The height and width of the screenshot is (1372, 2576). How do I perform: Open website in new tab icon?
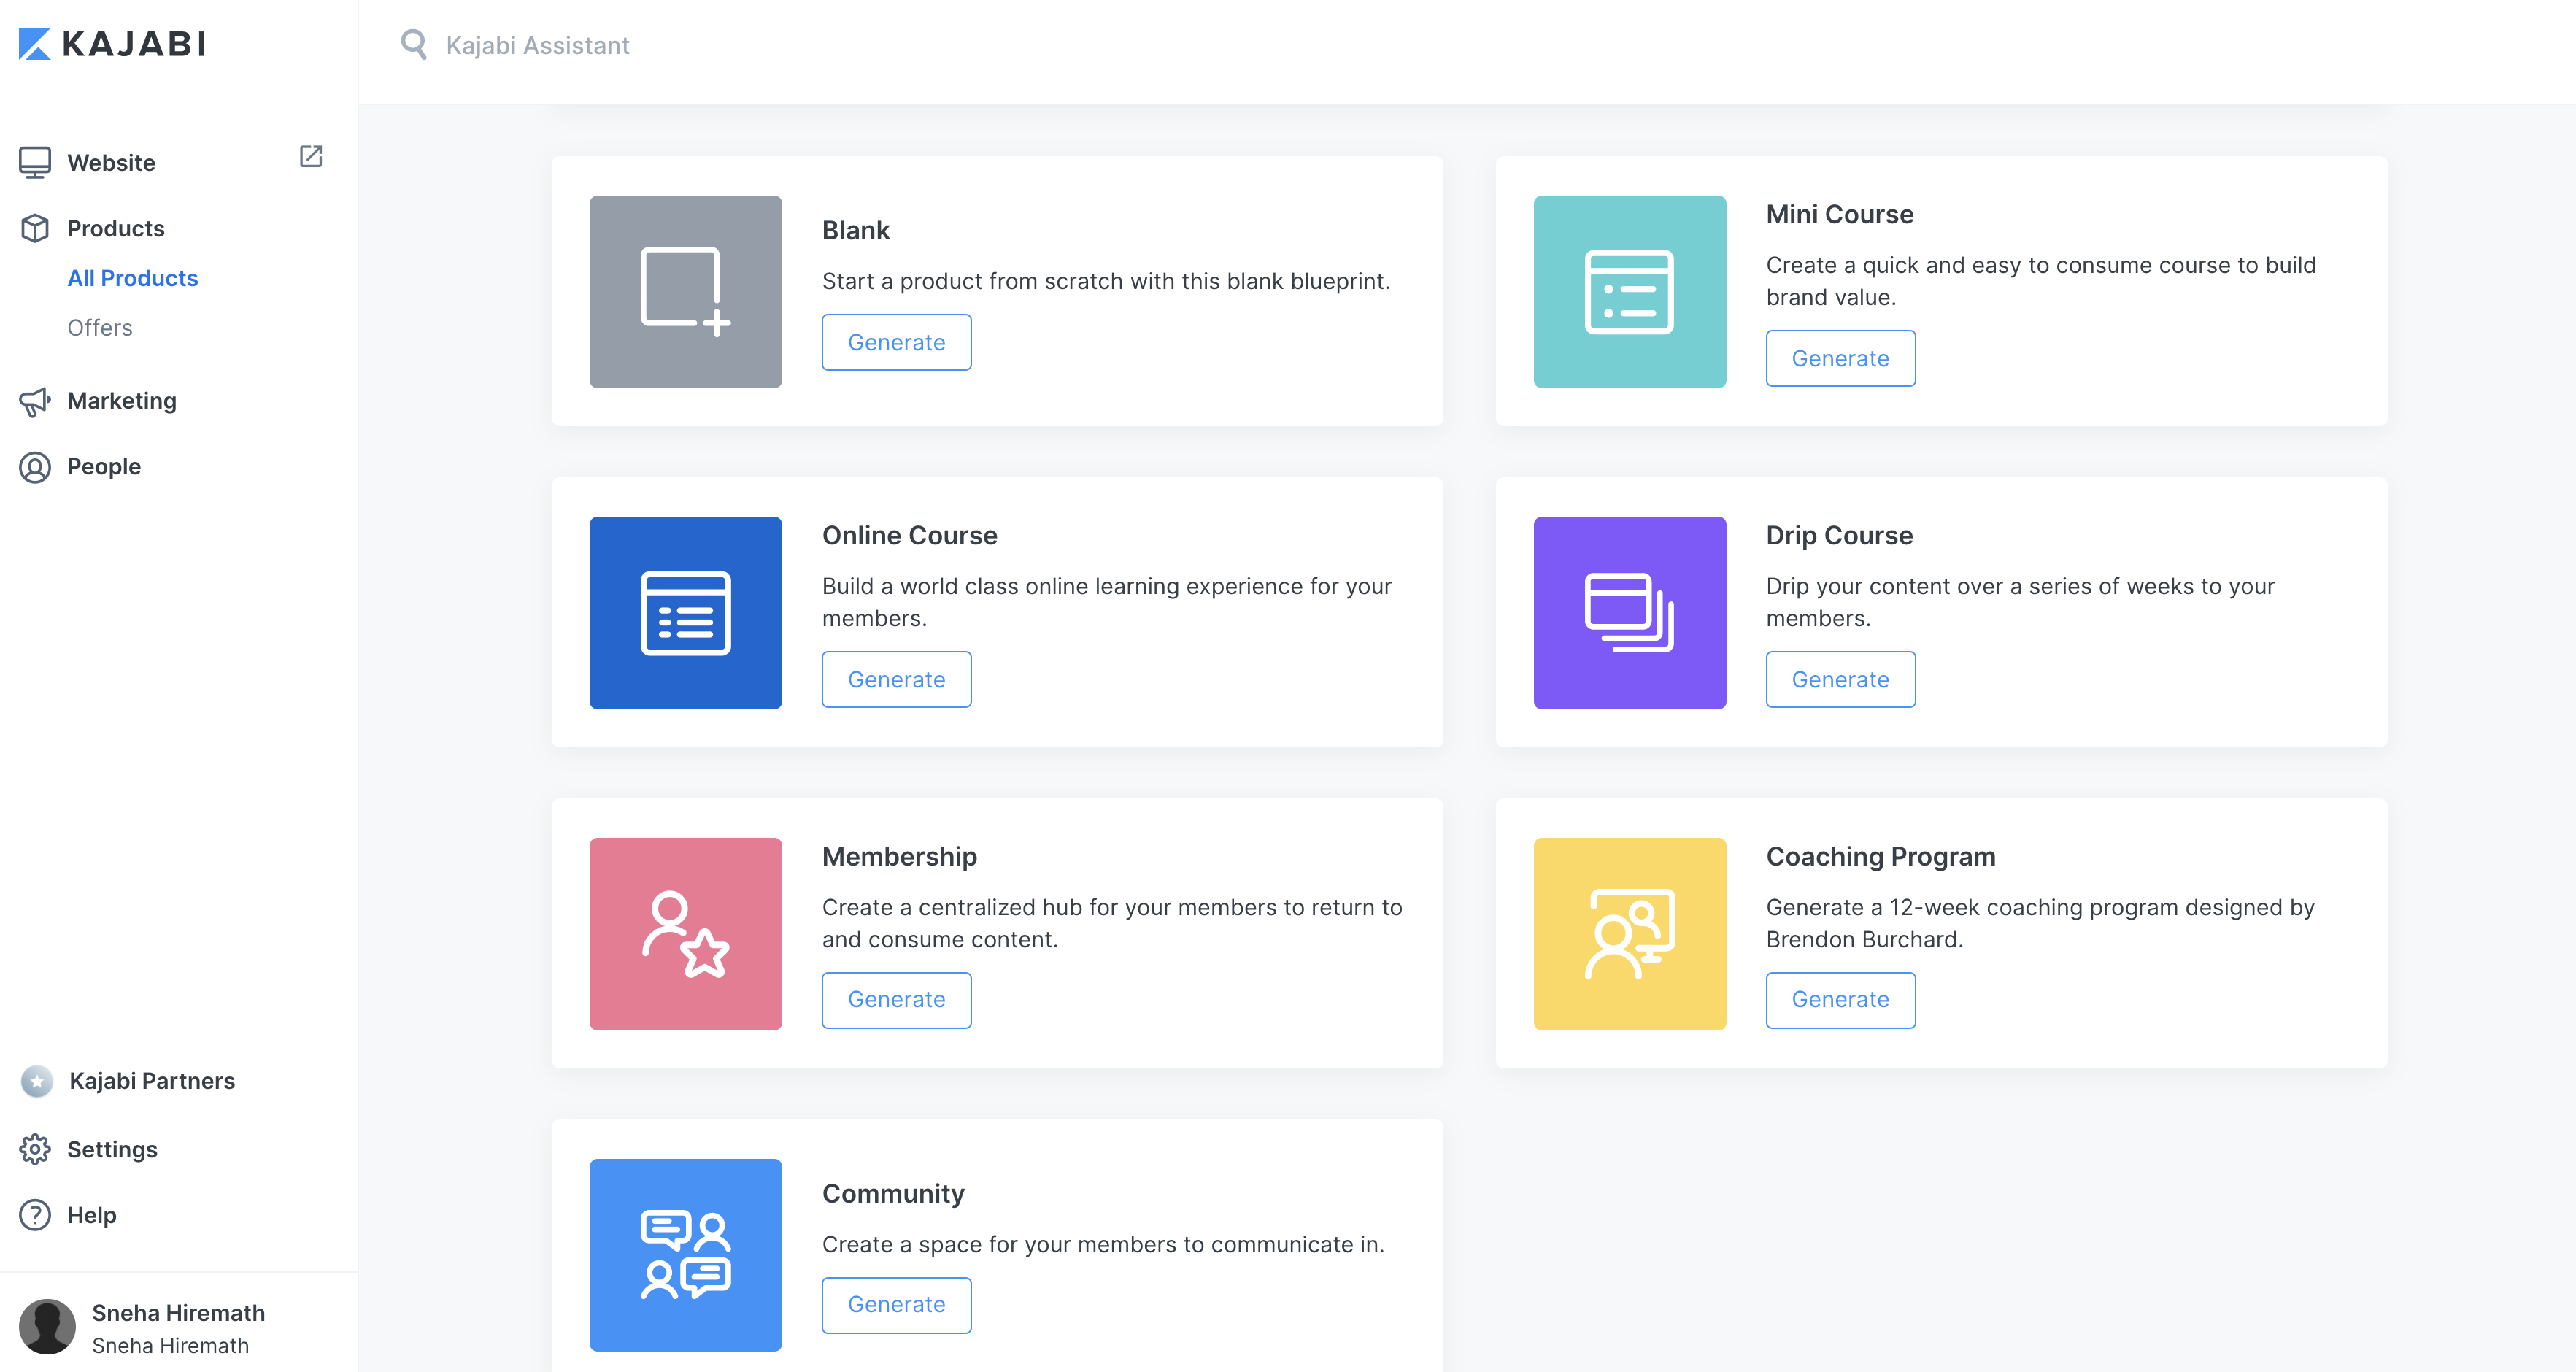click(311, 156)
